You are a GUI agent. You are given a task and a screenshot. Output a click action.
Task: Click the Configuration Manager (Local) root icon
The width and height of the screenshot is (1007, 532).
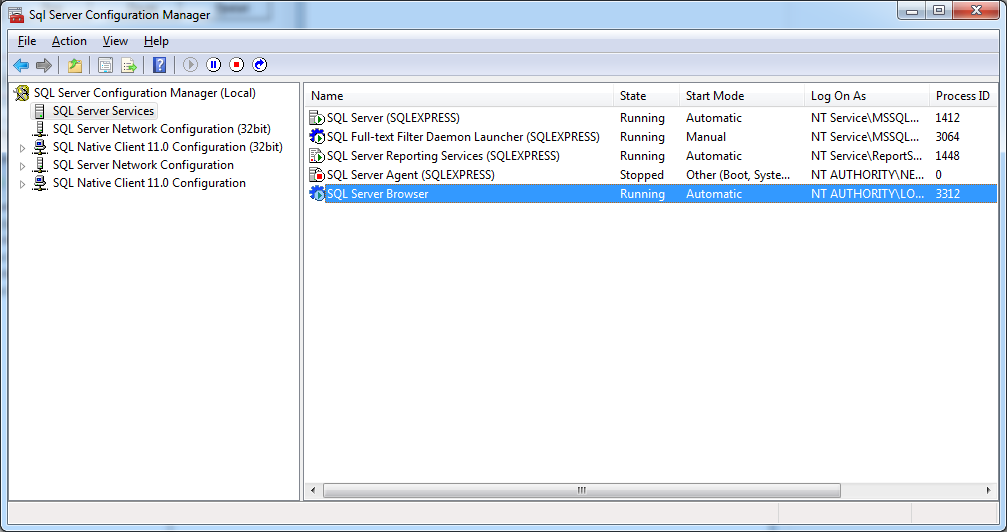pyautogui.click(x=22, y=93)
